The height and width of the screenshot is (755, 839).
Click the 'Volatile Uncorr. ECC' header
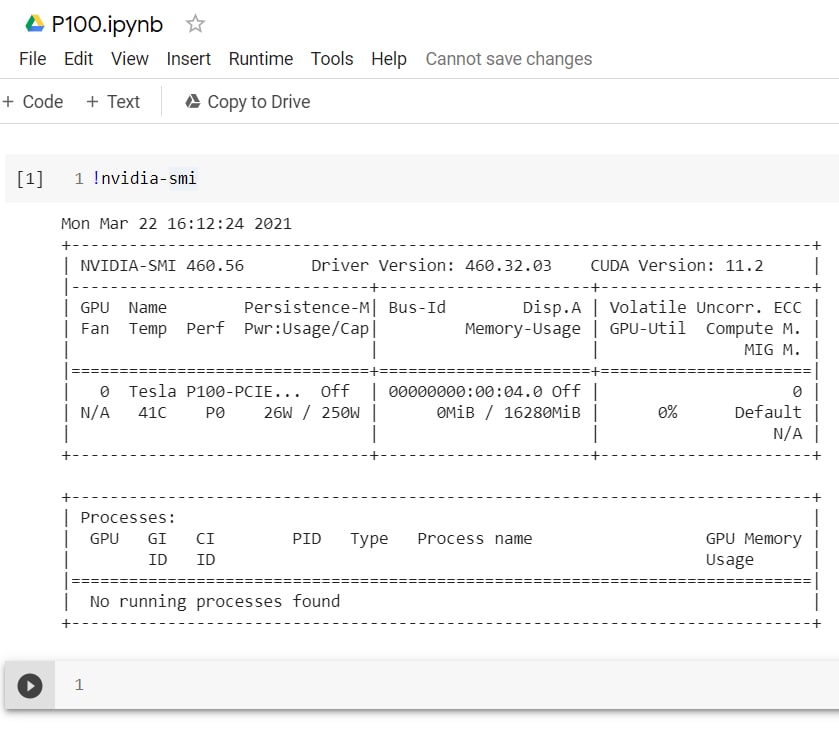point(705,308)
